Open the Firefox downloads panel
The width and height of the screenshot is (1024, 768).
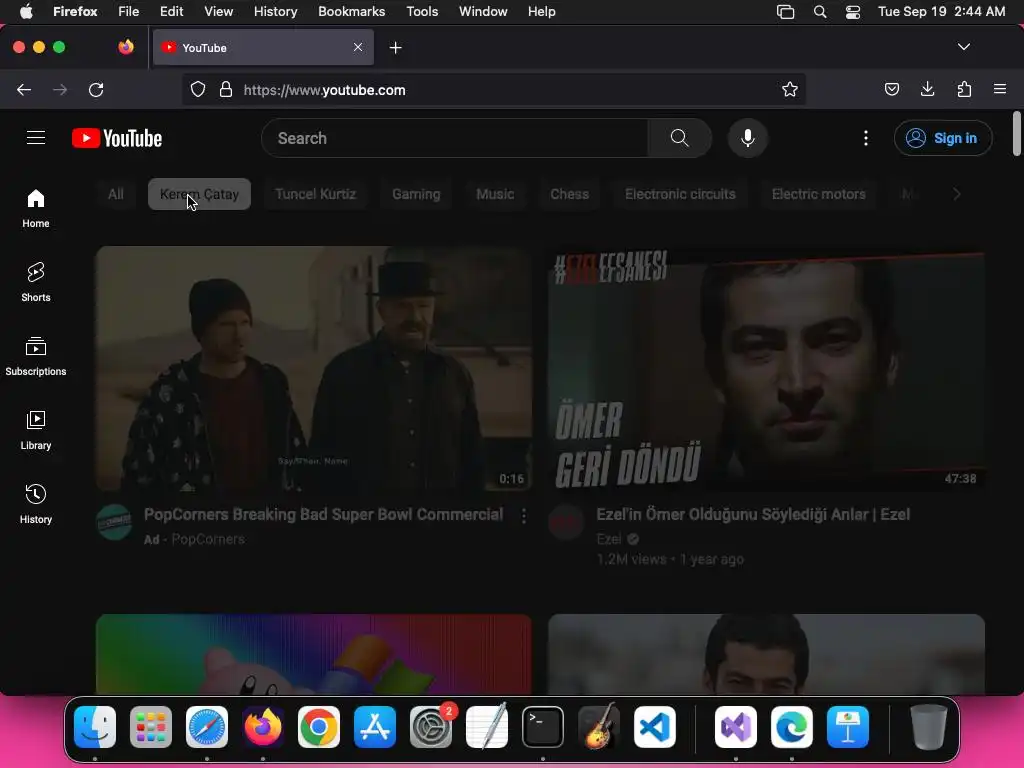927,89
